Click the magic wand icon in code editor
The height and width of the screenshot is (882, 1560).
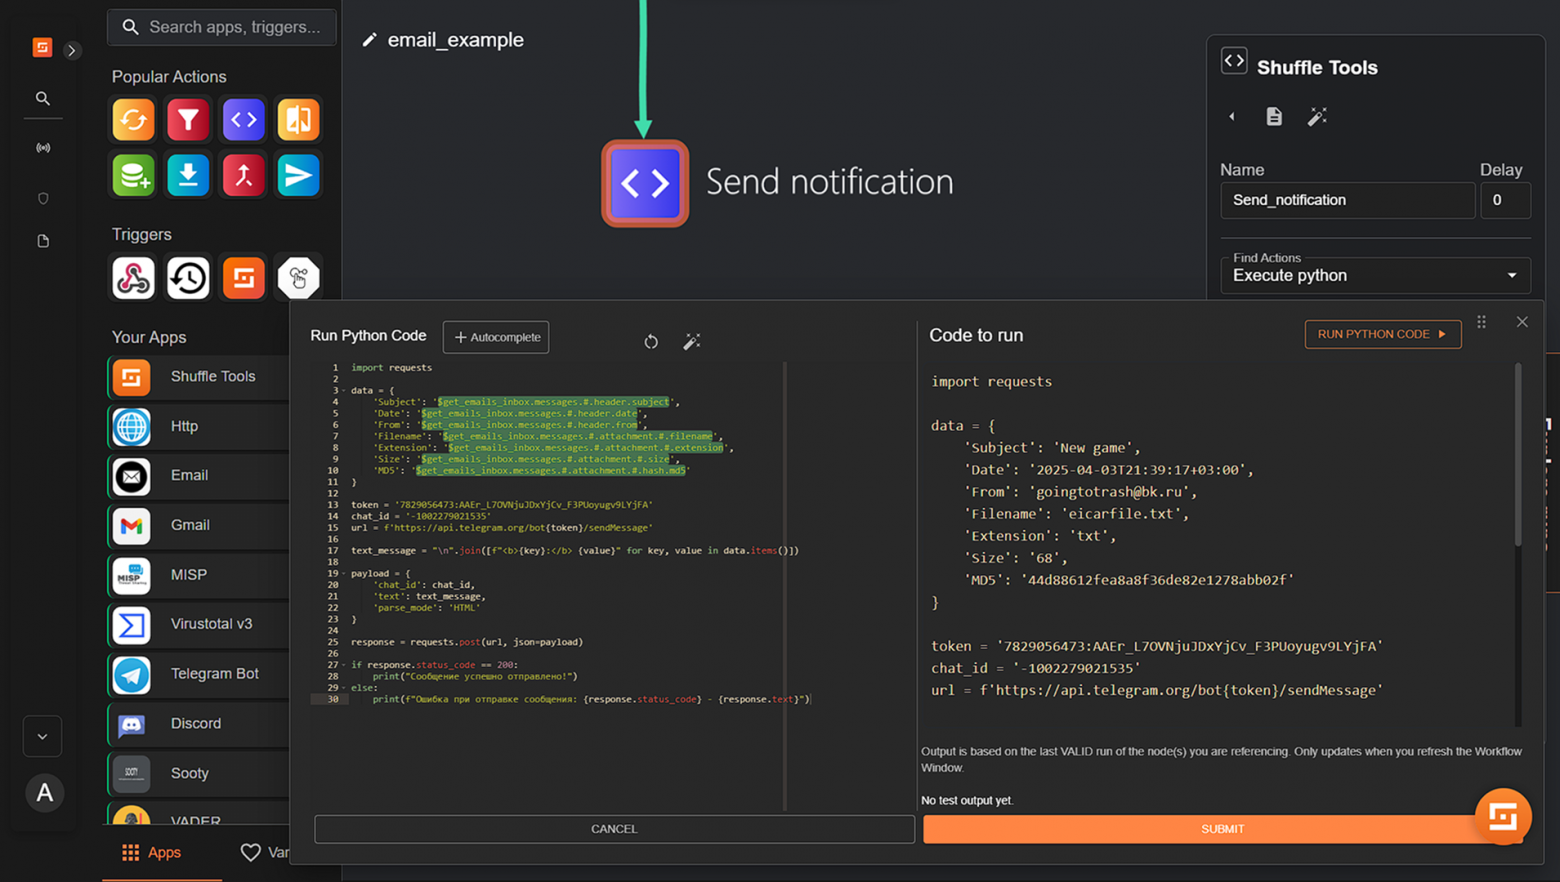pyautogui.click(x=691, y=342)
